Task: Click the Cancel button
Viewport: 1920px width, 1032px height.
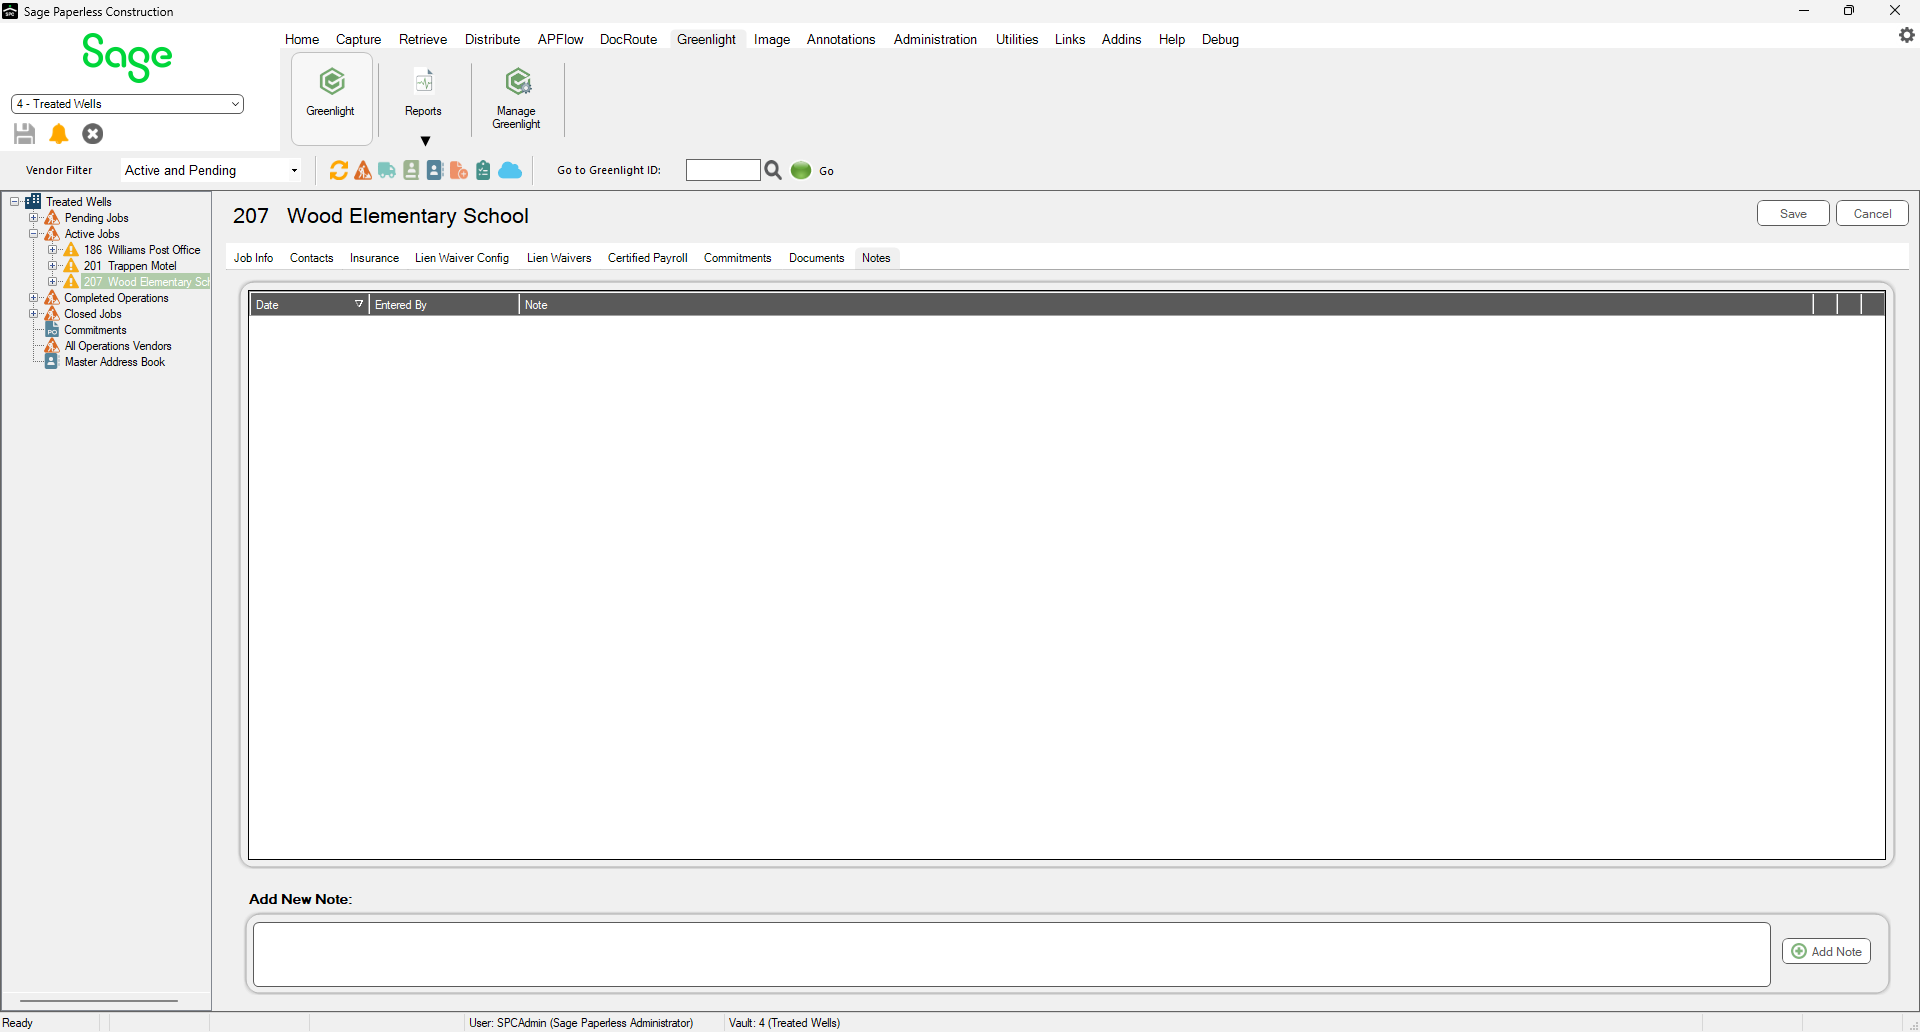Action: click(1872, 213)
